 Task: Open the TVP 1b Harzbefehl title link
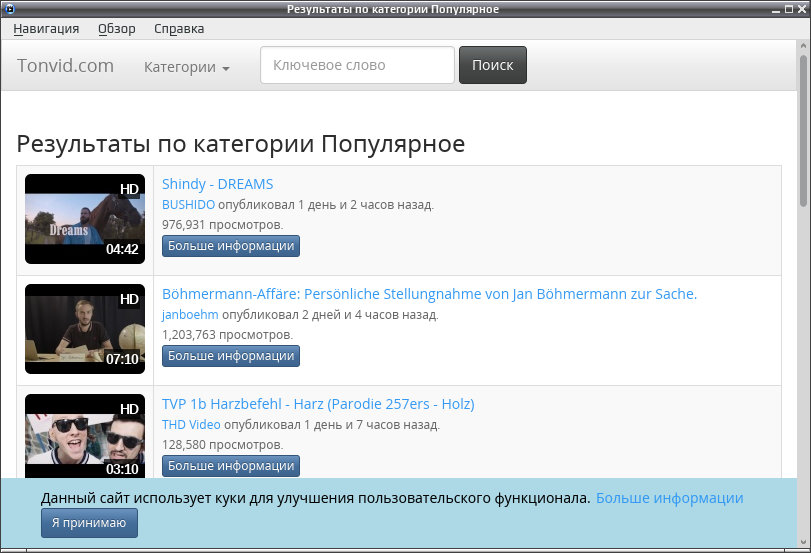(318, 404)
